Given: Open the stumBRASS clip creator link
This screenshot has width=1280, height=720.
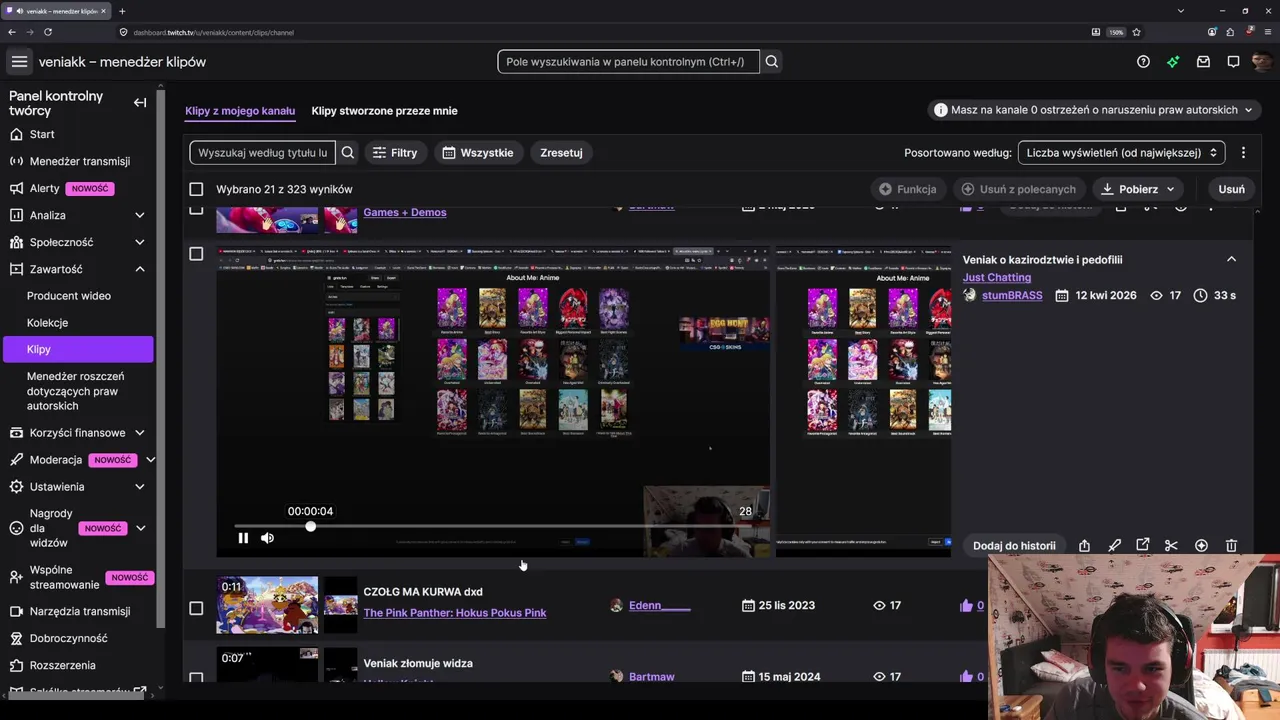Looking at the screenshot, I should point(1012,296).
